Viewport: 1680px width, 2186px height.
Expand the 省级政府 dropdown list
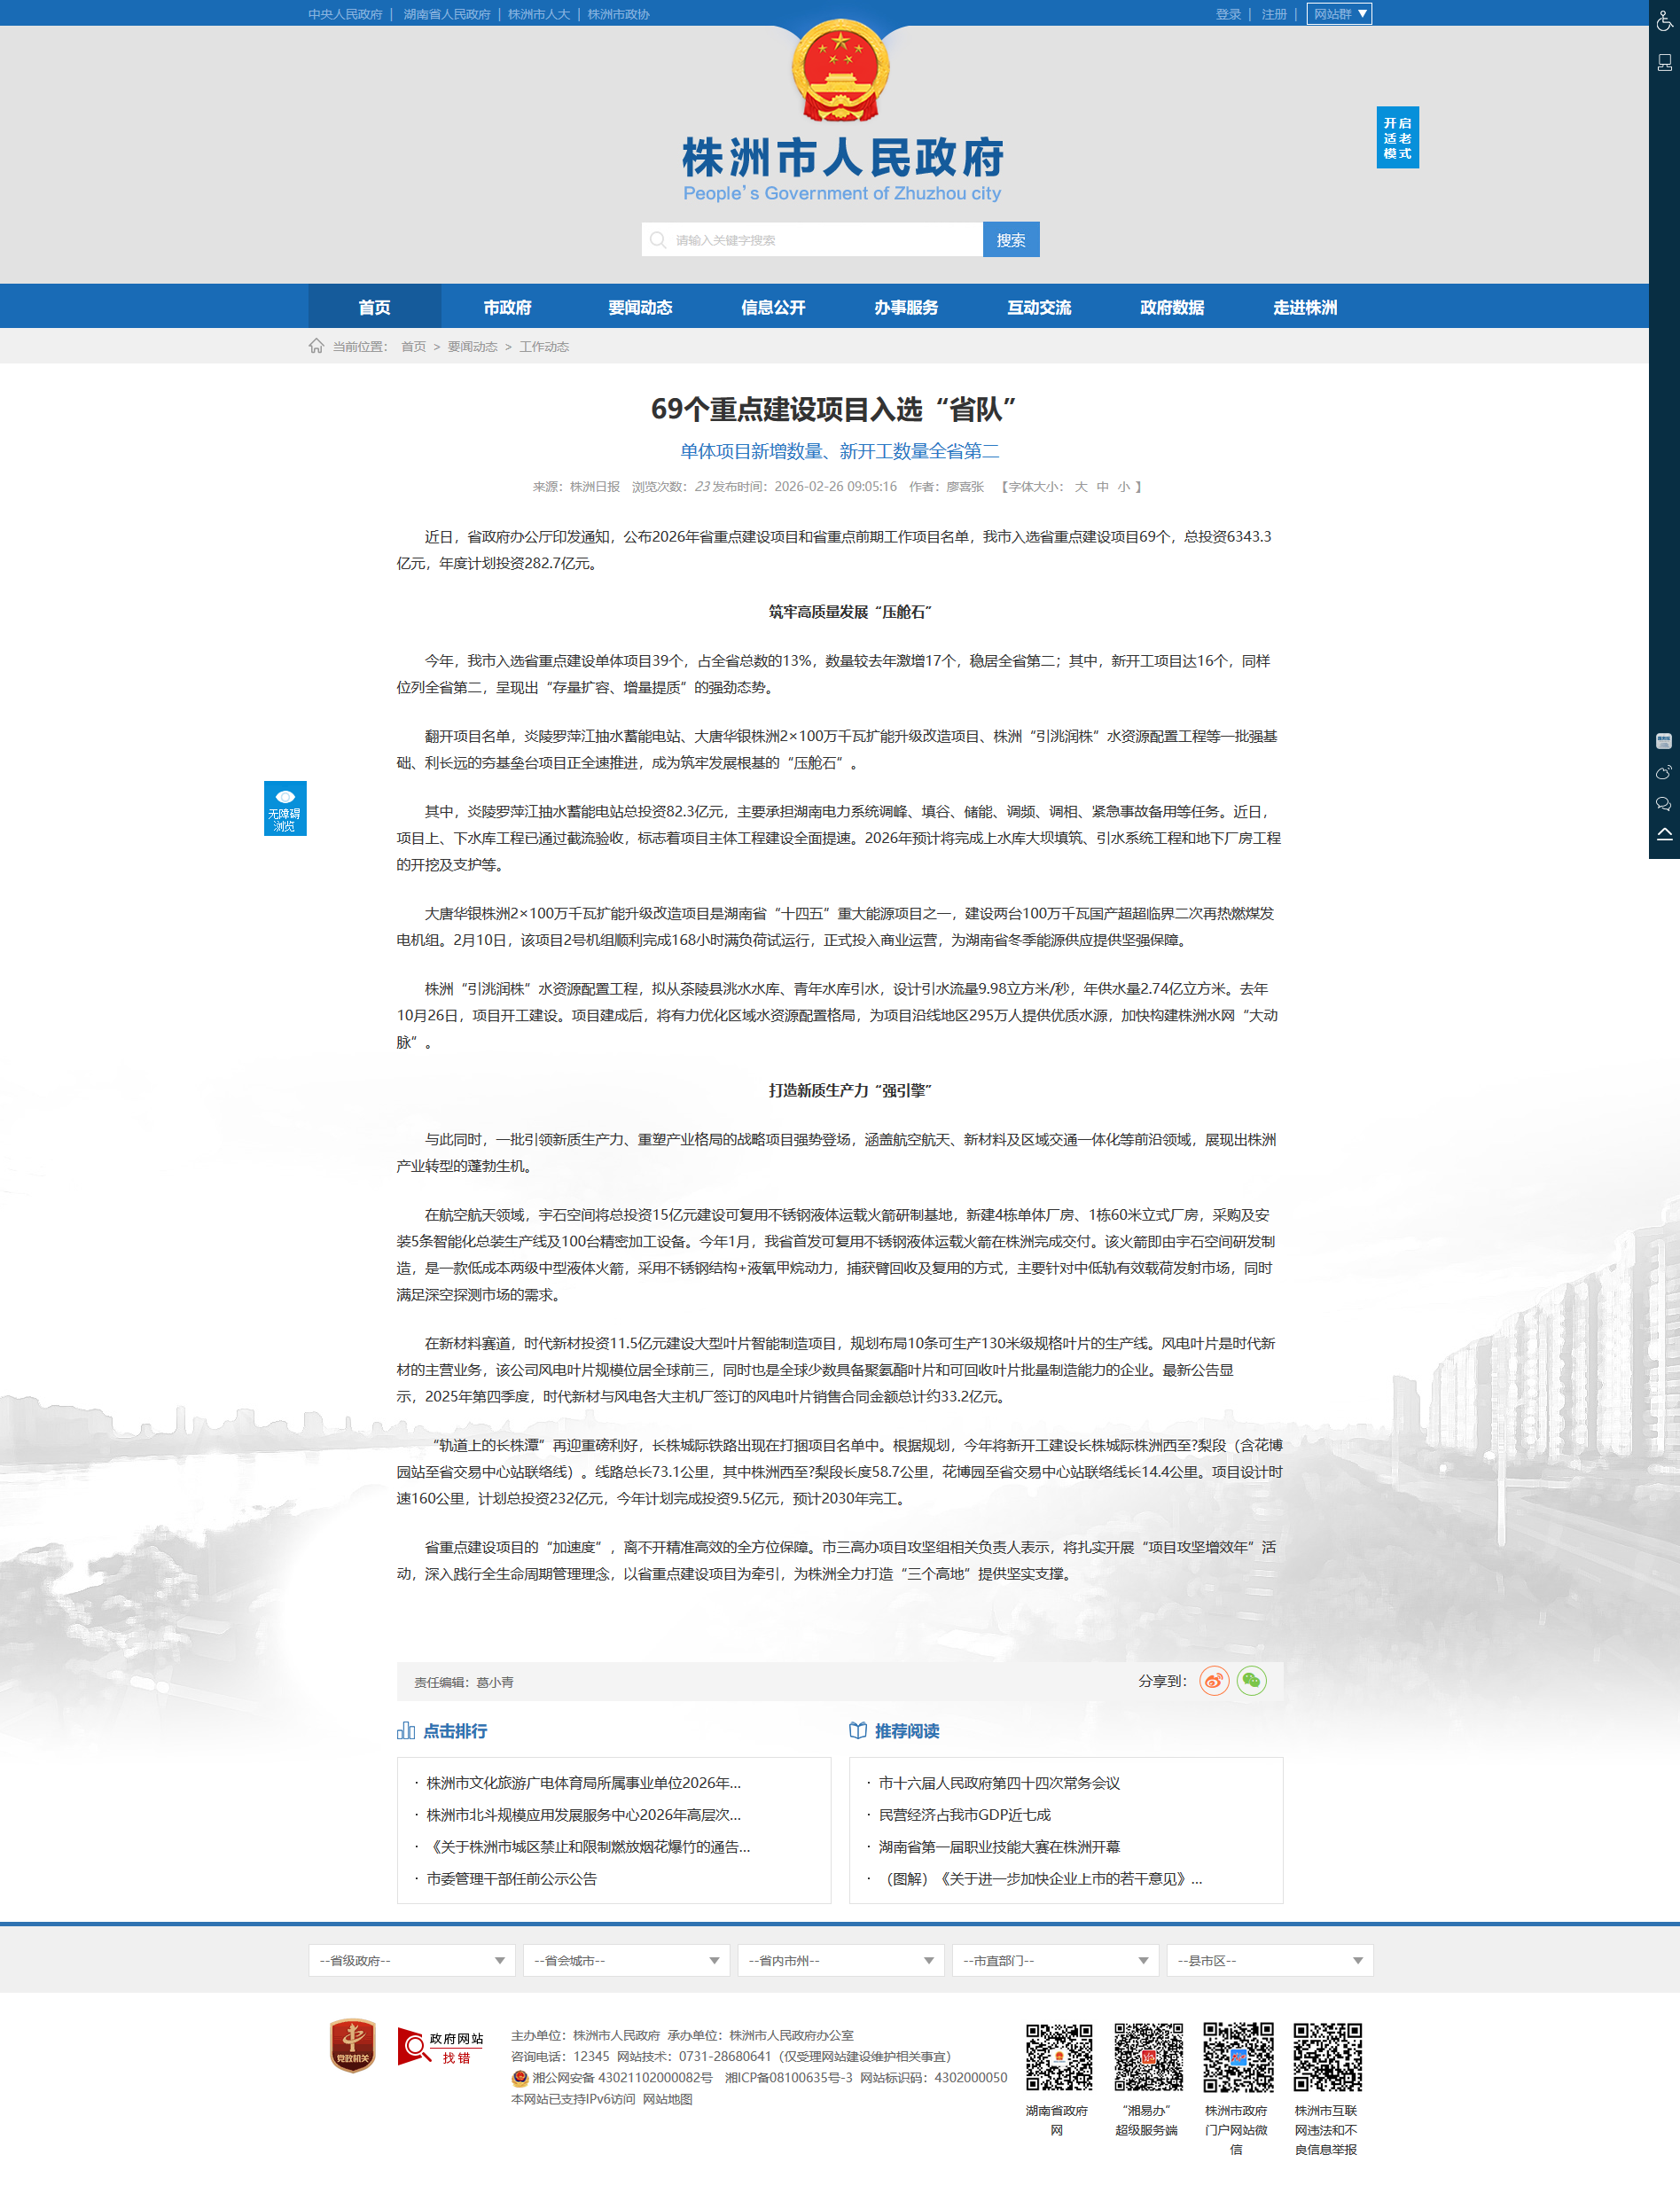point(411,1960)
